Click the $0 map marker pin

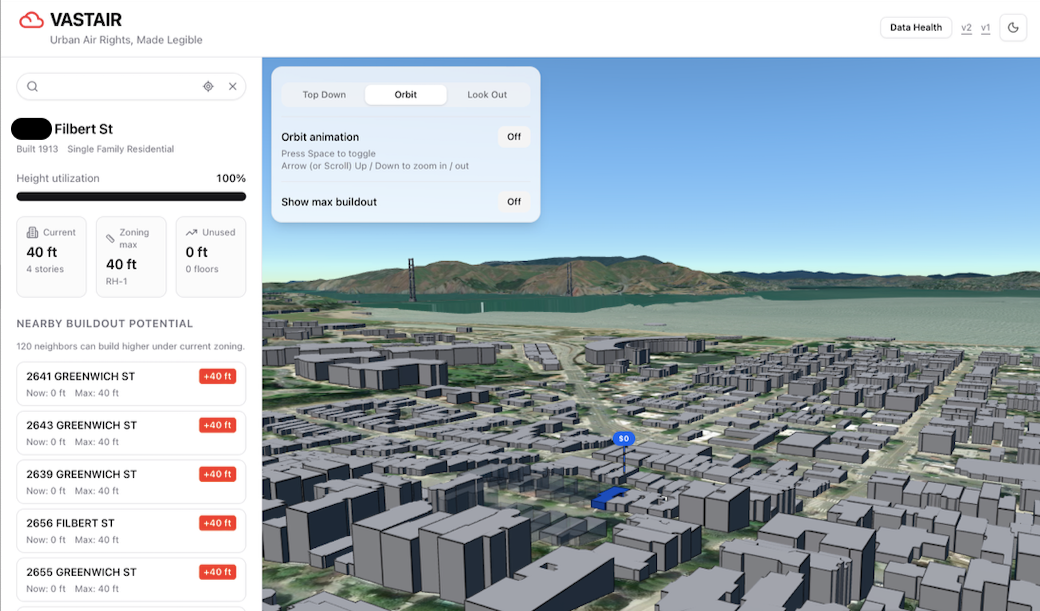point(623,439)
